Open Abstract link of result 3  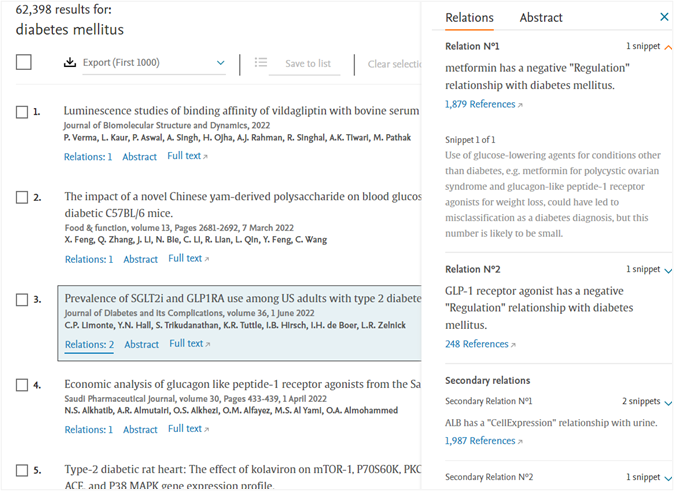141,344
